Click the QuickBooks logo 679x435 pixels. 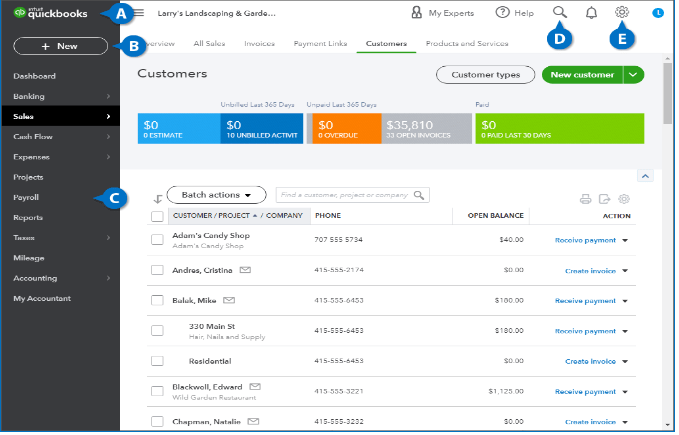click(50, 13)
